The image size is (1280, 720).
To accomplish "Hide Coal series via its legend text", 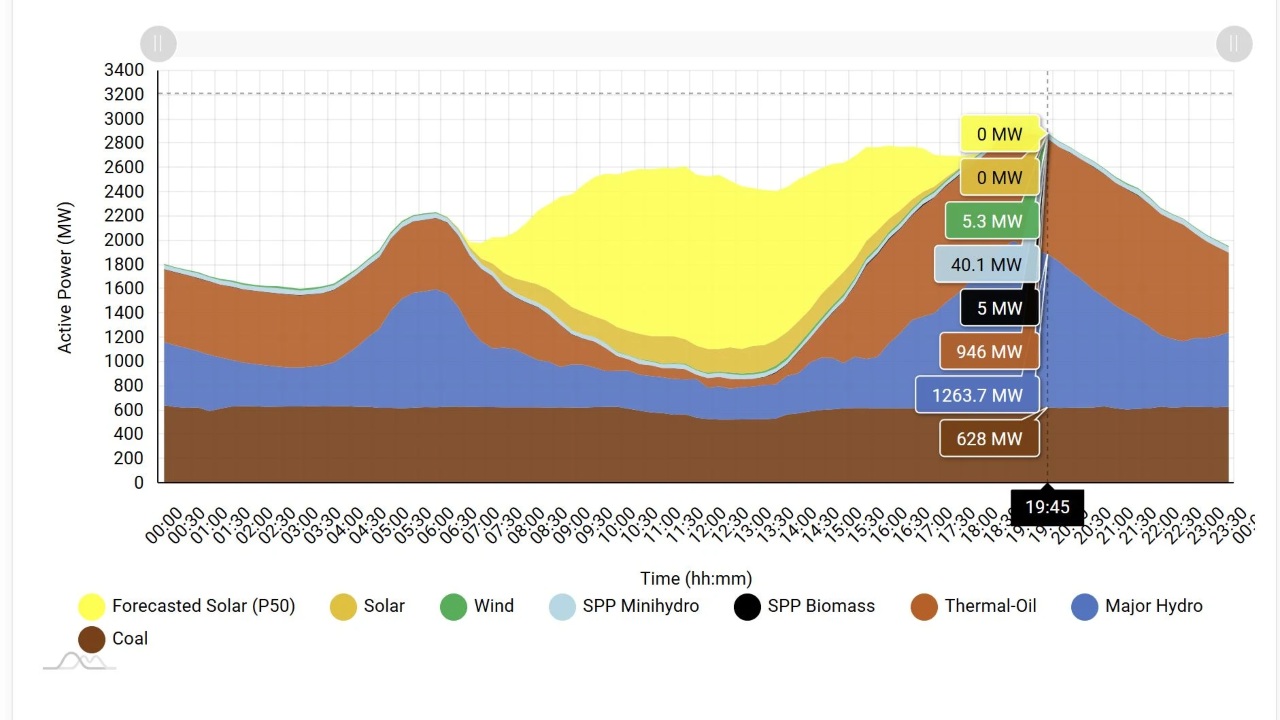I will [x=130, y=639].
